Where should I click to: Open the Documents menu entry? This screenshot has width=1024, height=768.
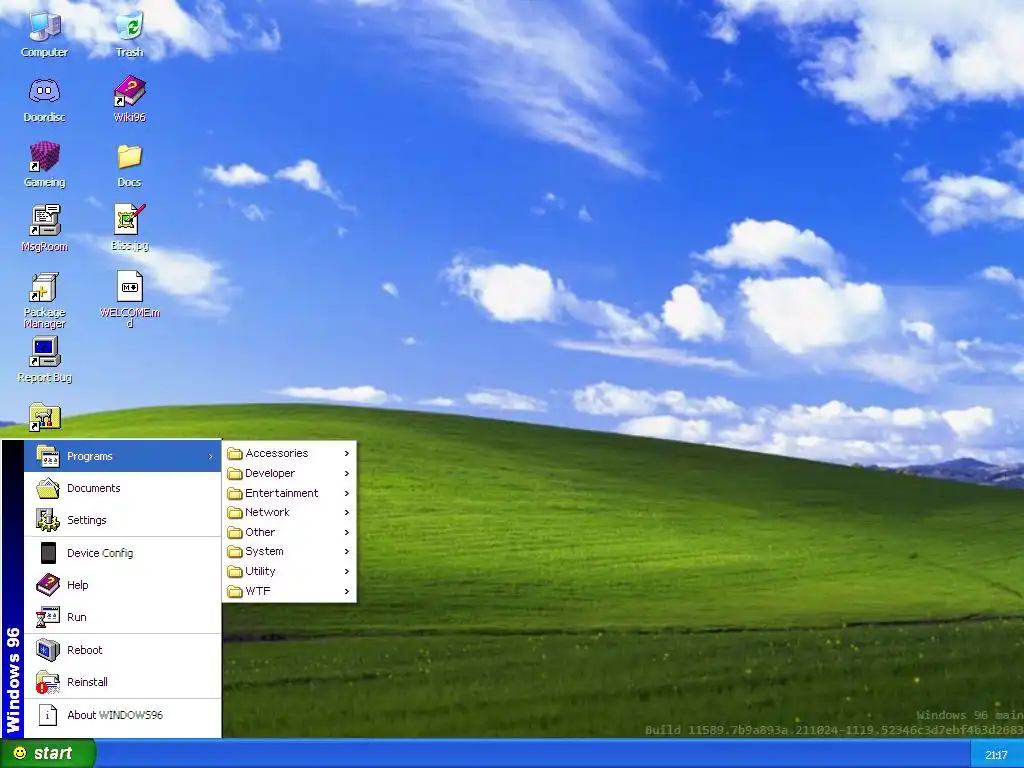pyautogui.click(x=123, y=488)
